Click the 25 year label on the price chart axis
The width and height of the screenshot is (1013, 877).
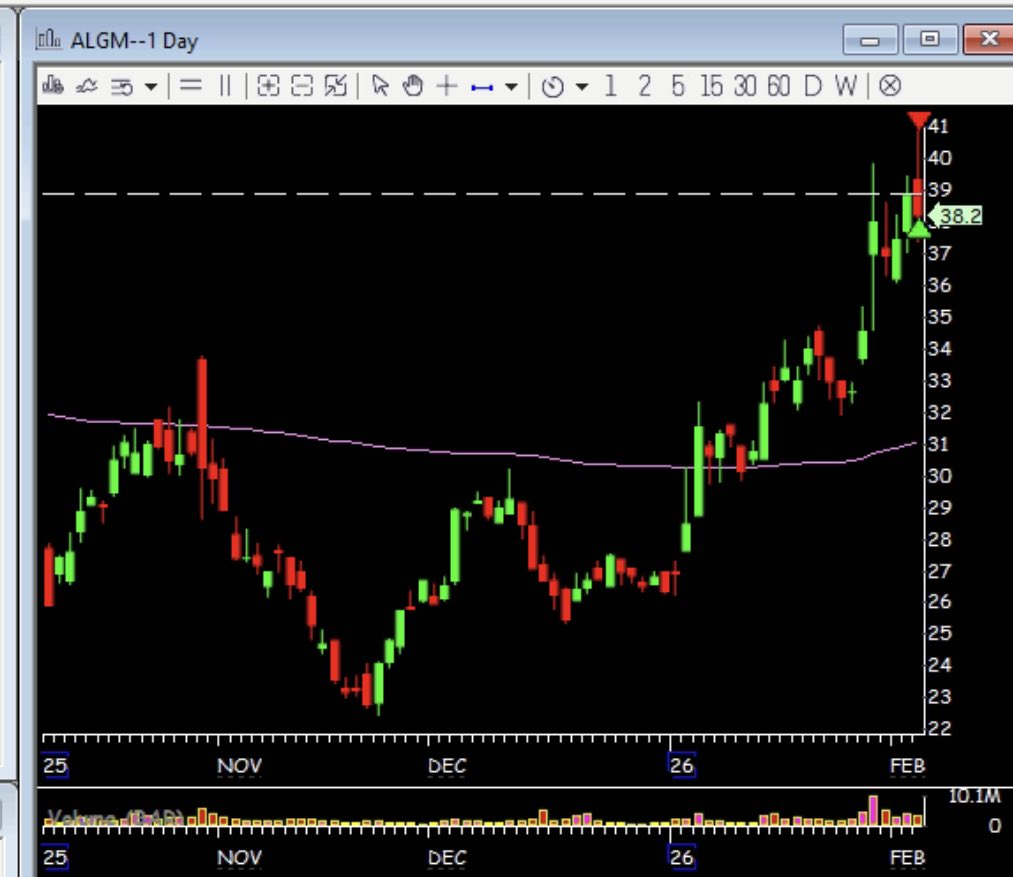pos(55,766)
